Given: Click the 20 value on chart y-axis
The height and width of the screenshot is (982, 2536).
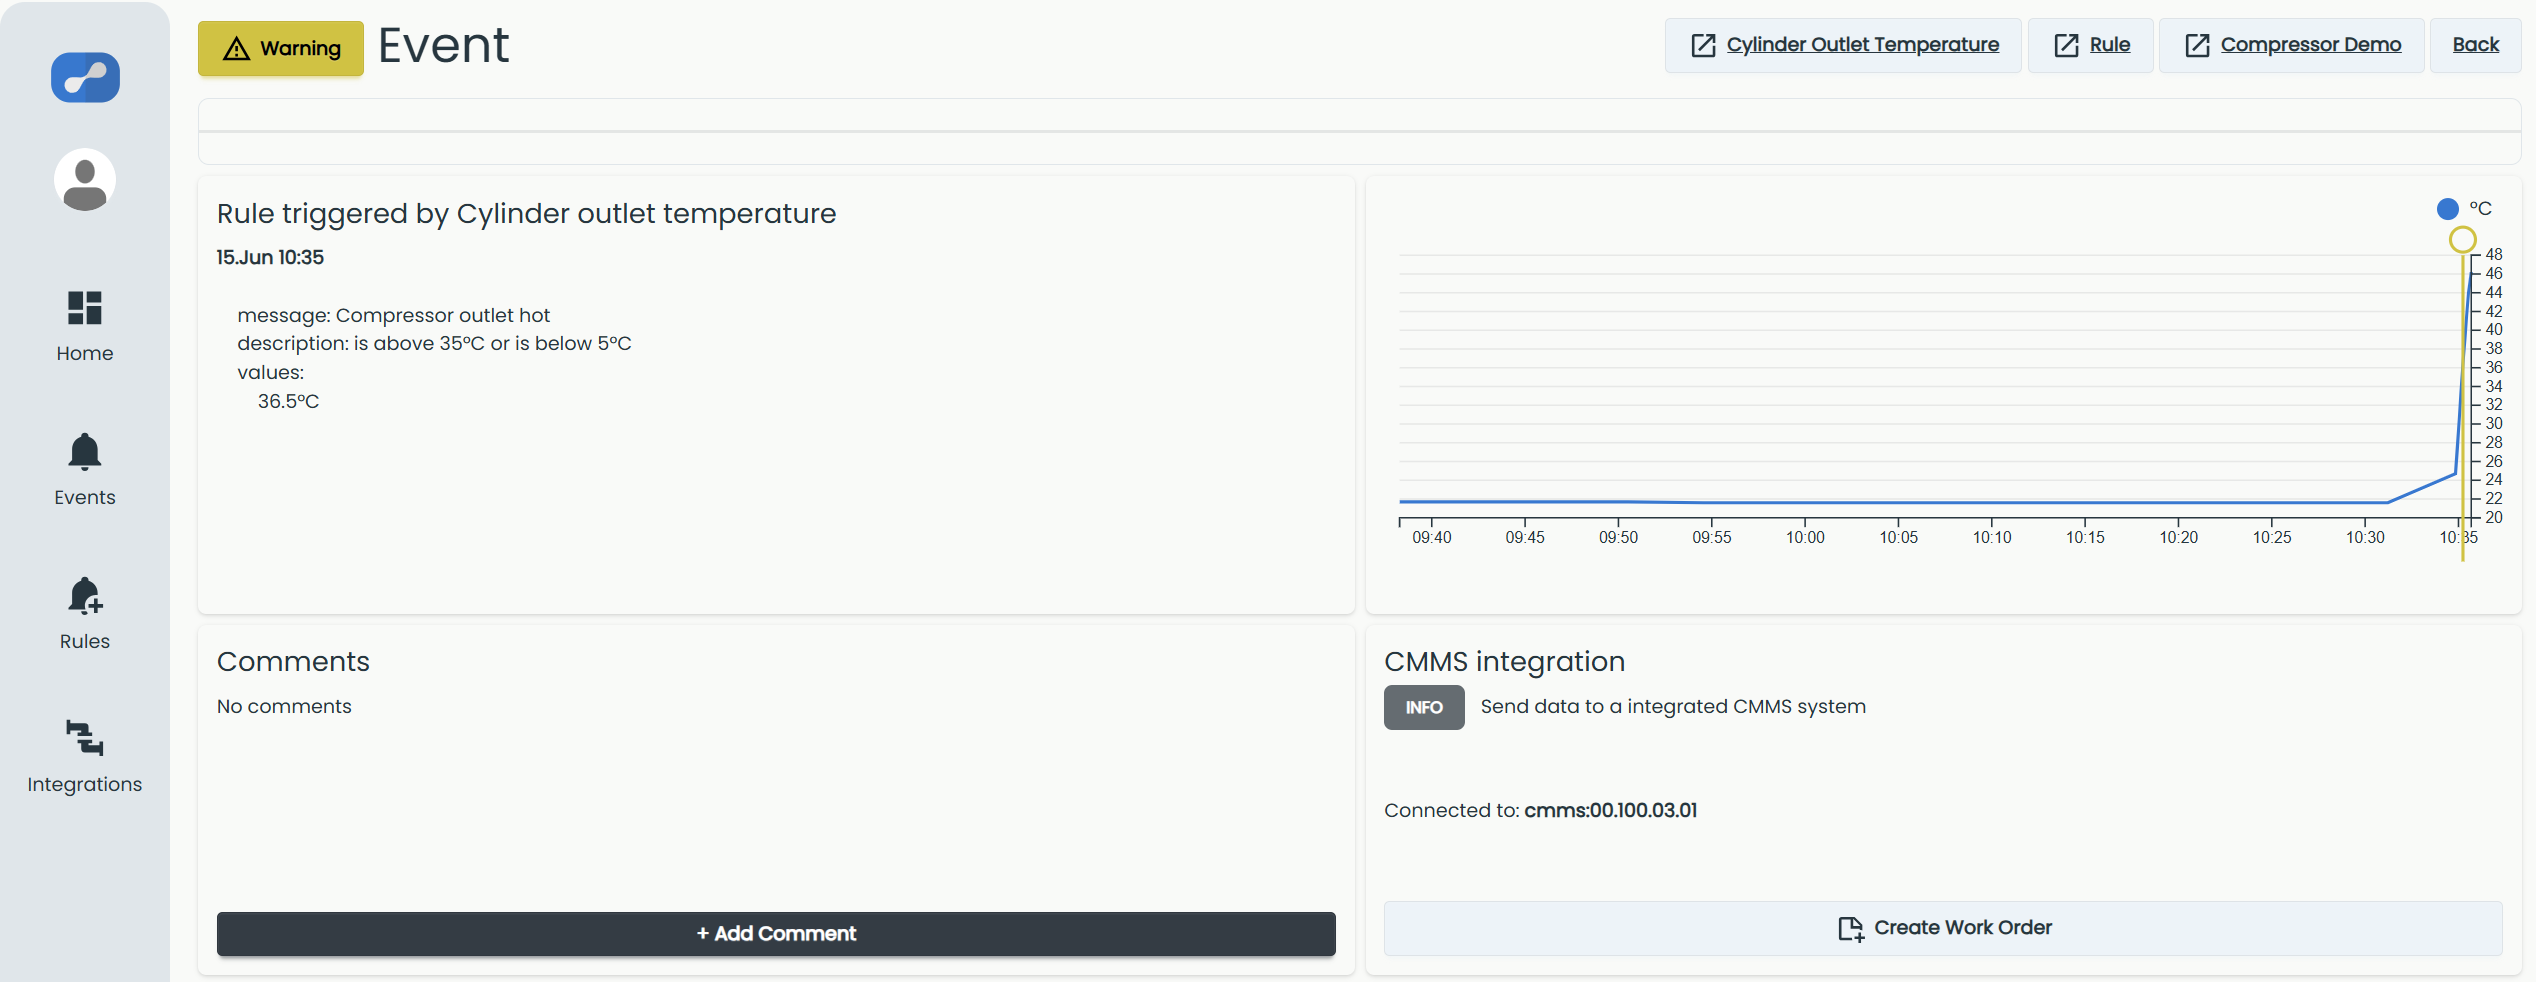Looking at the screenshot, I should click(2494, 518).
